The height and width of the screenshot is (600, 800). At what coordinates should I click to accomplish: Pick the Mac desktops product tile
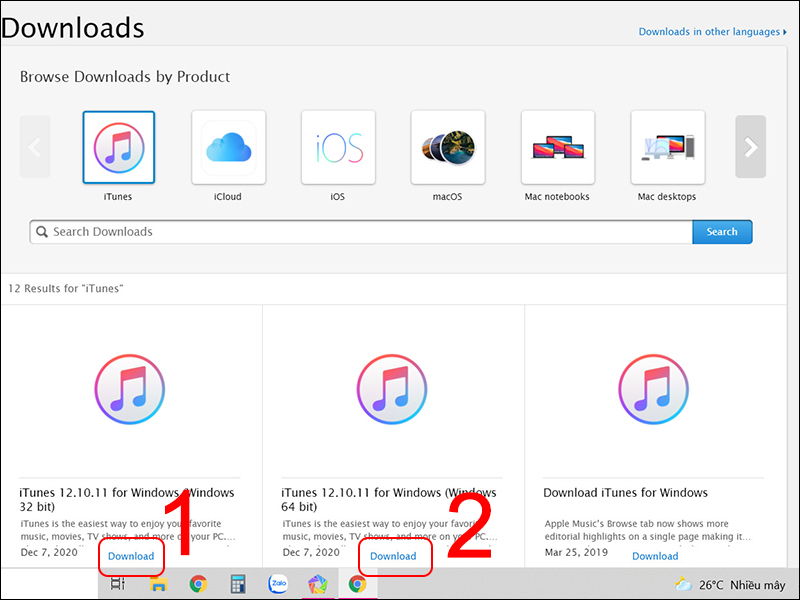tap(668, 147)
